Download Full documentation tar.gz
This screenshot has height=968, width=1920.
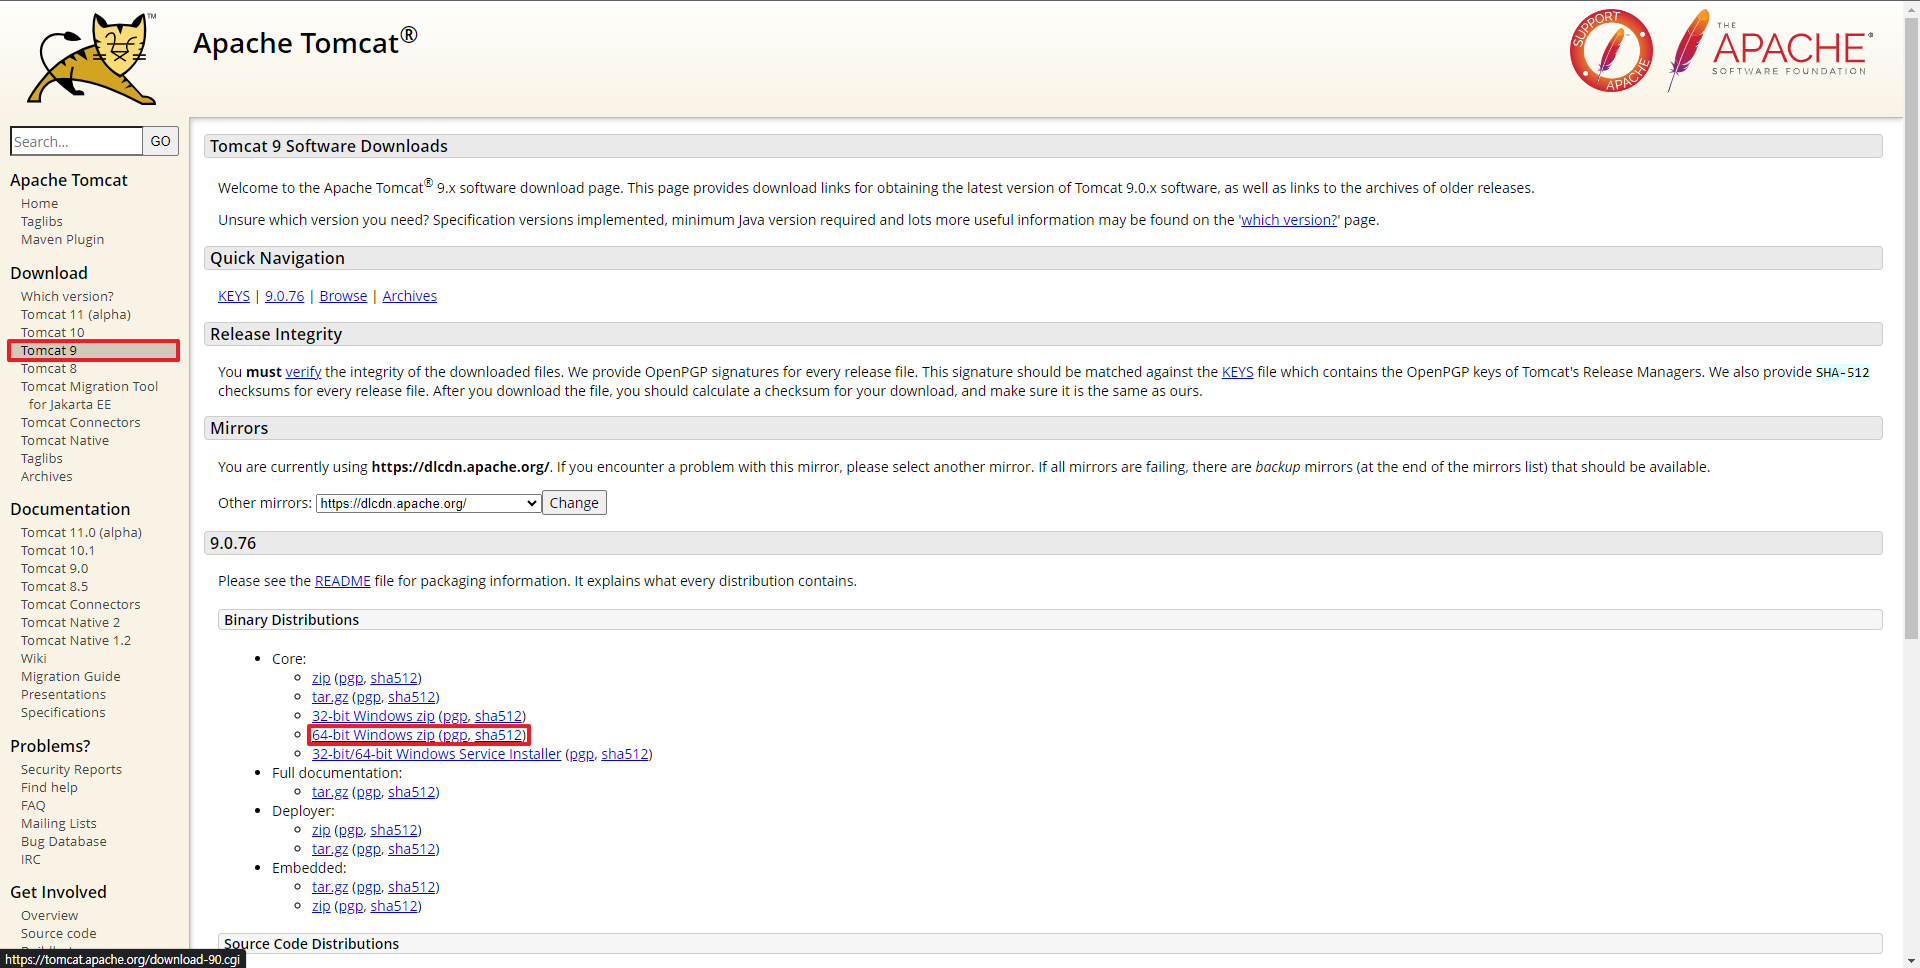click(x=330, y=792)
